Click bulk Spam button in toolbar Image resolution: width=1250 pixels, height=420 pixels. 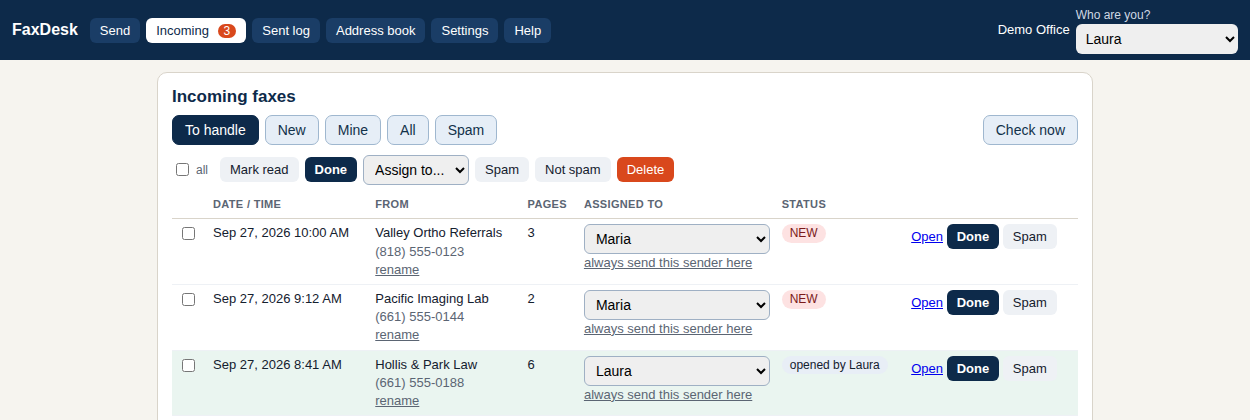pyautogui.click(x=502, y=170)
